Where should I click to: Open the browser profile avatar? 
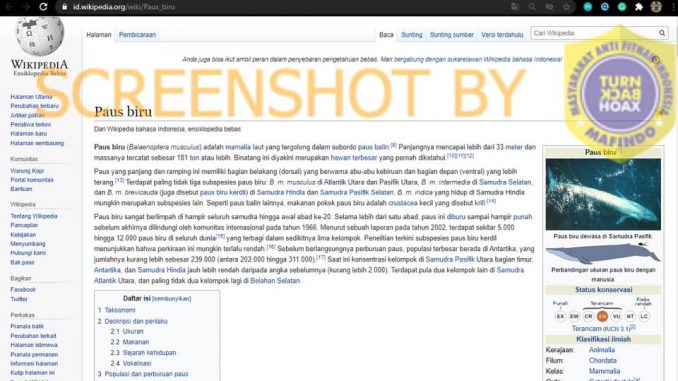(x=656, y=7)
